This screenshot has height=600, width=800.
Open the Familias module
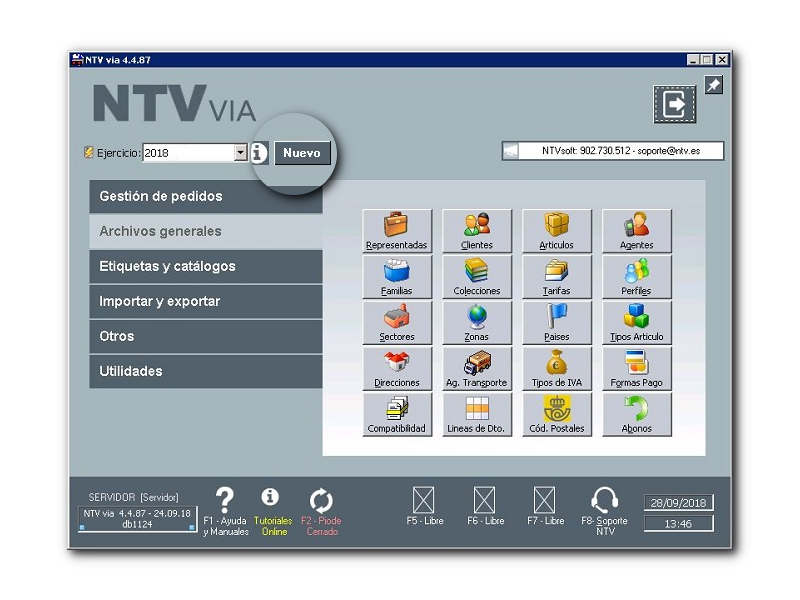pyautogui.click(x=397, y=277)
